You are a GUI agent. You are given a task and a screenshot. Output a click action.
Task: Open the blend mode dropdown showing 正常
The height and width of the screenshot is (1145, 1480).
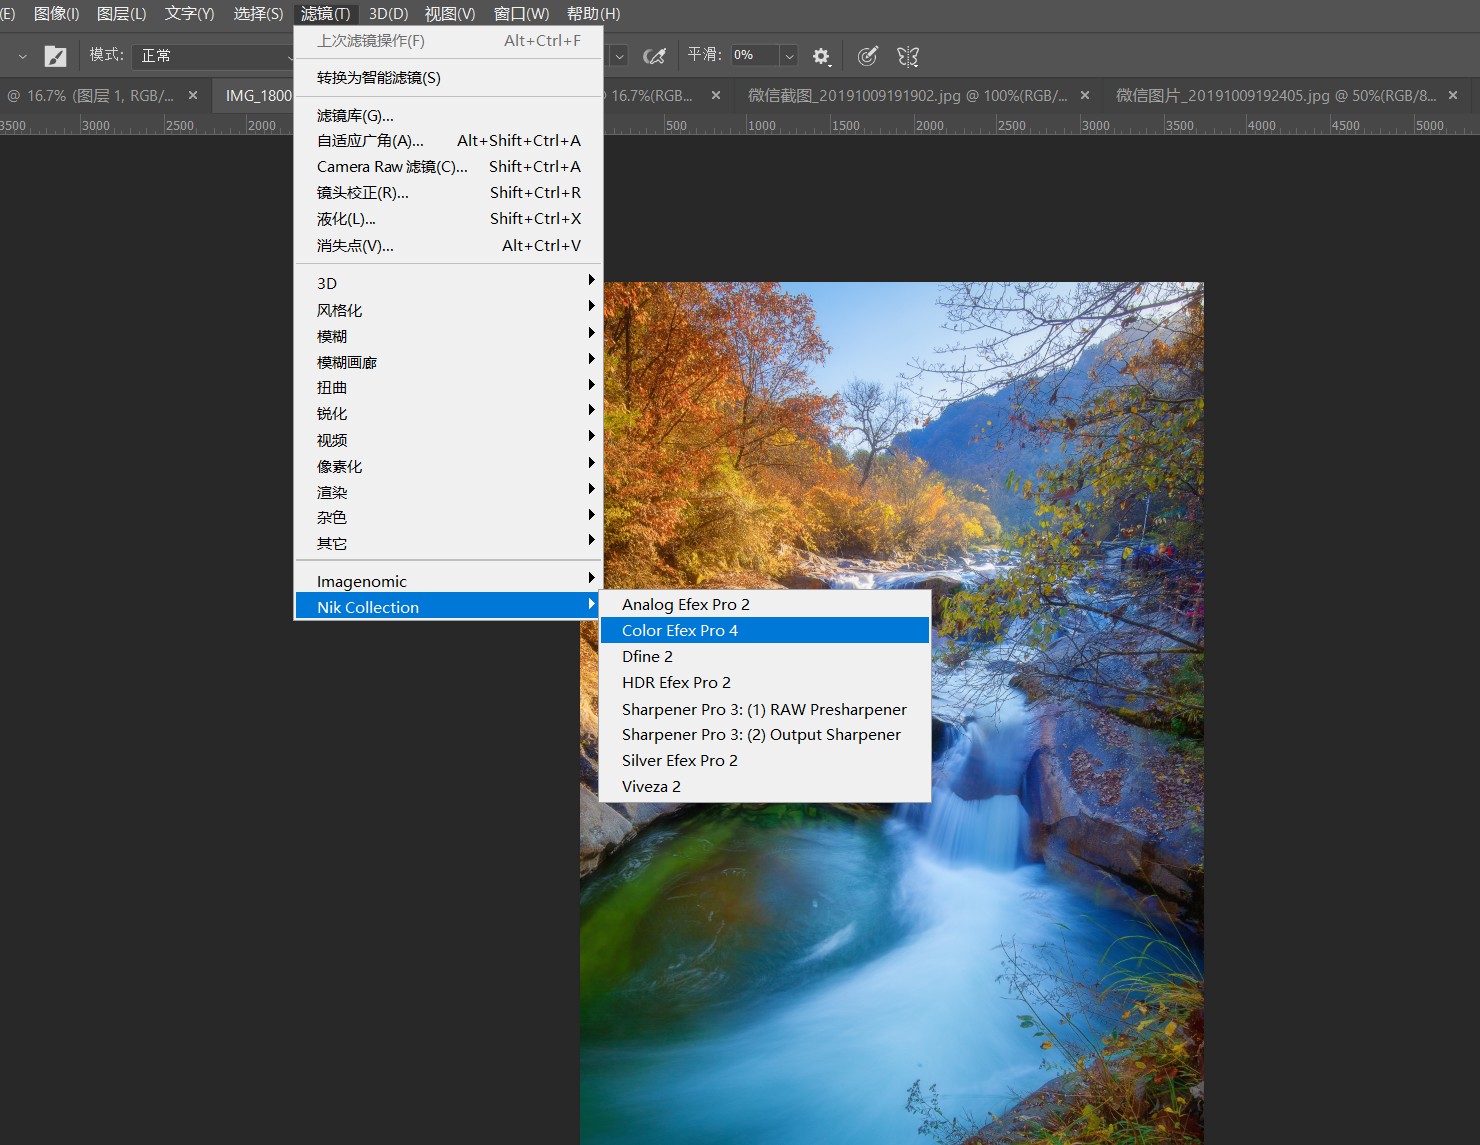pos(215,56)
